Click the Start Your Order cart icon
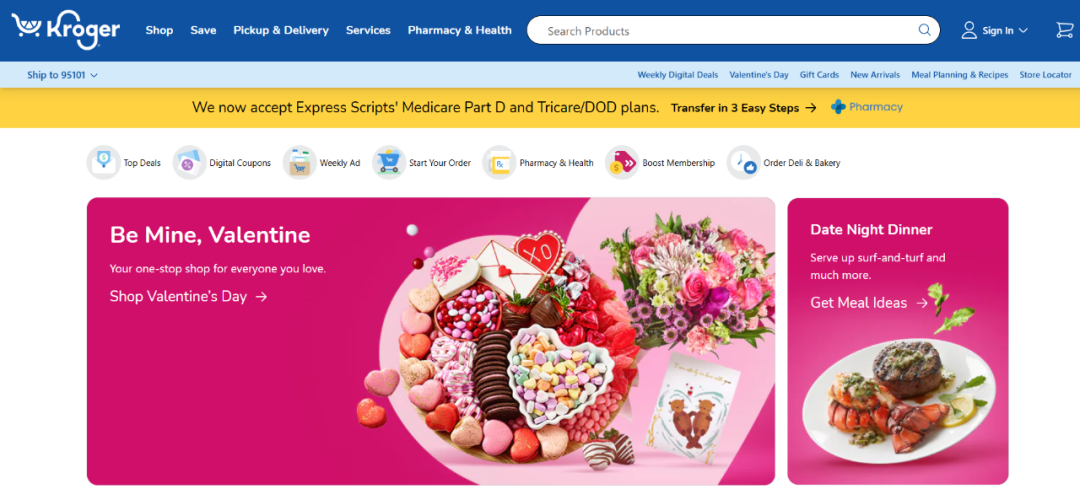 coord(389,163)
